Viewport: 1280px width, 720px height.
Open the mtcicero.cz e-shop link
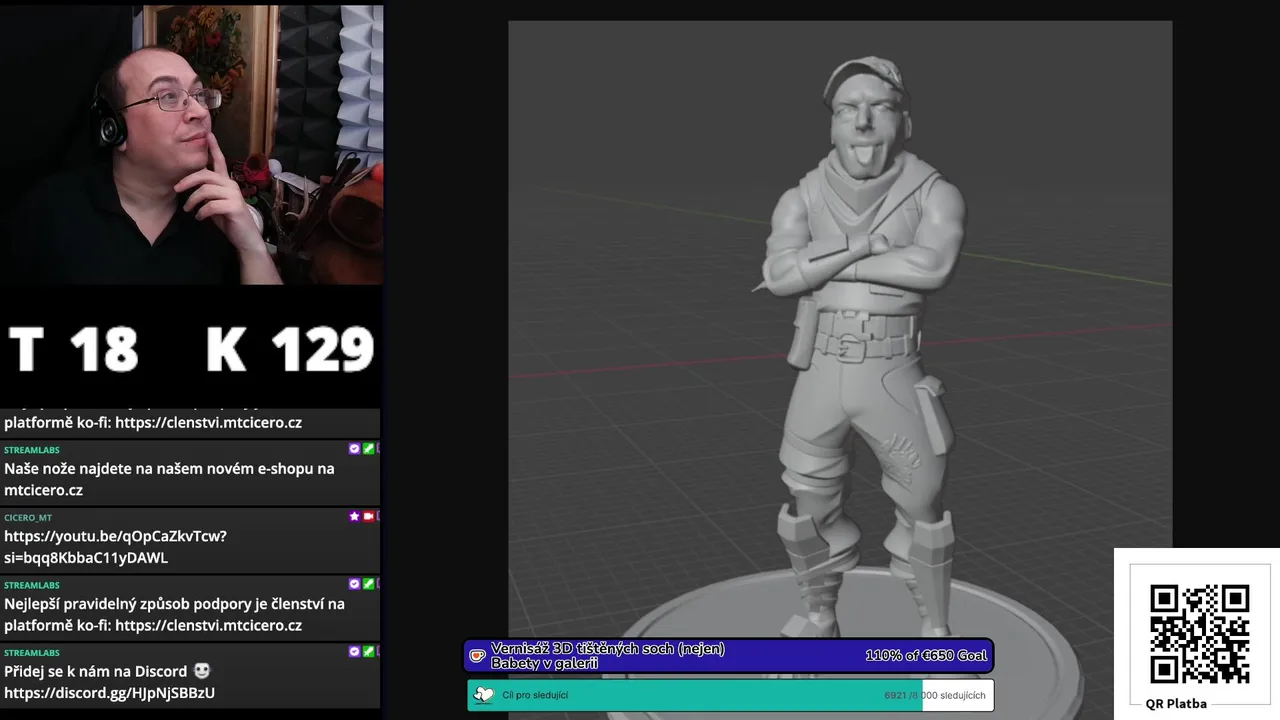[43, 490]
